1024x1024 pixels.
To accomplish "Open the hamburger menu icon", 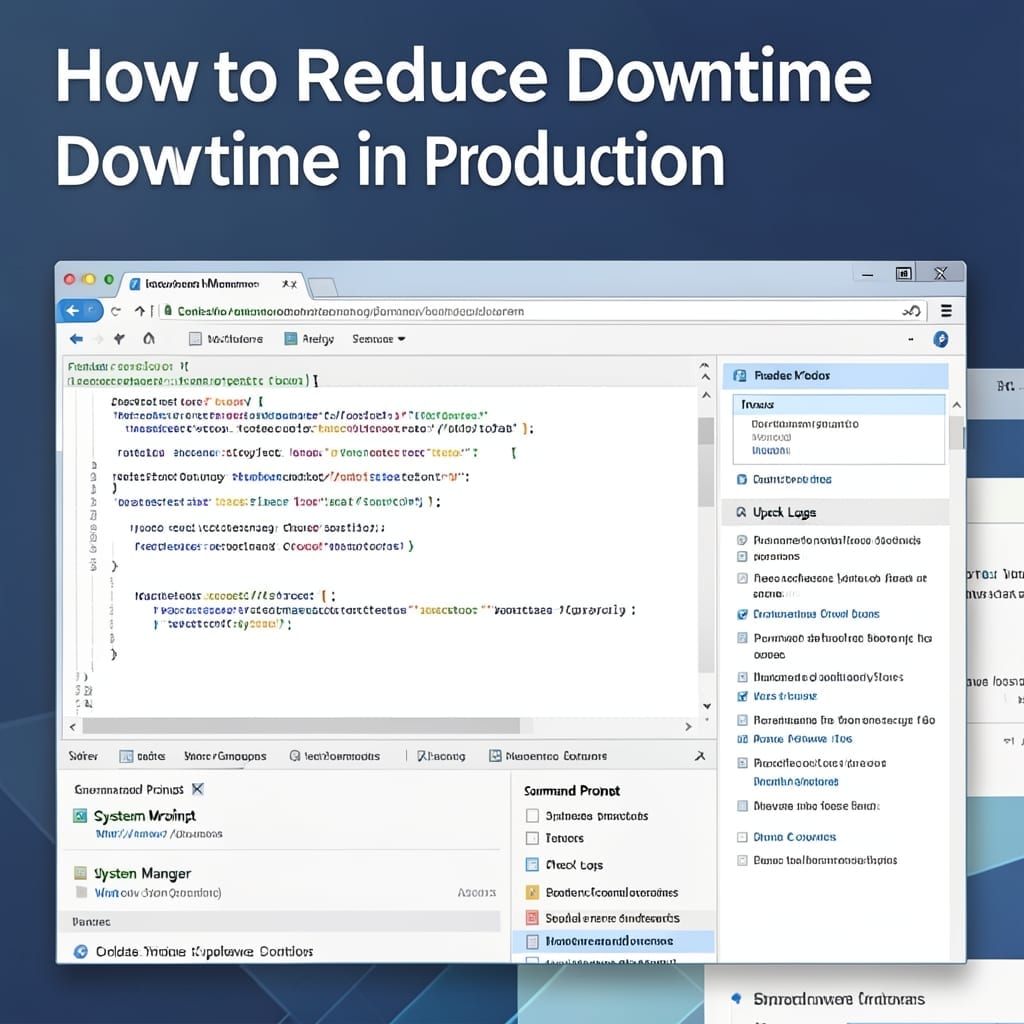I will 946,311.
